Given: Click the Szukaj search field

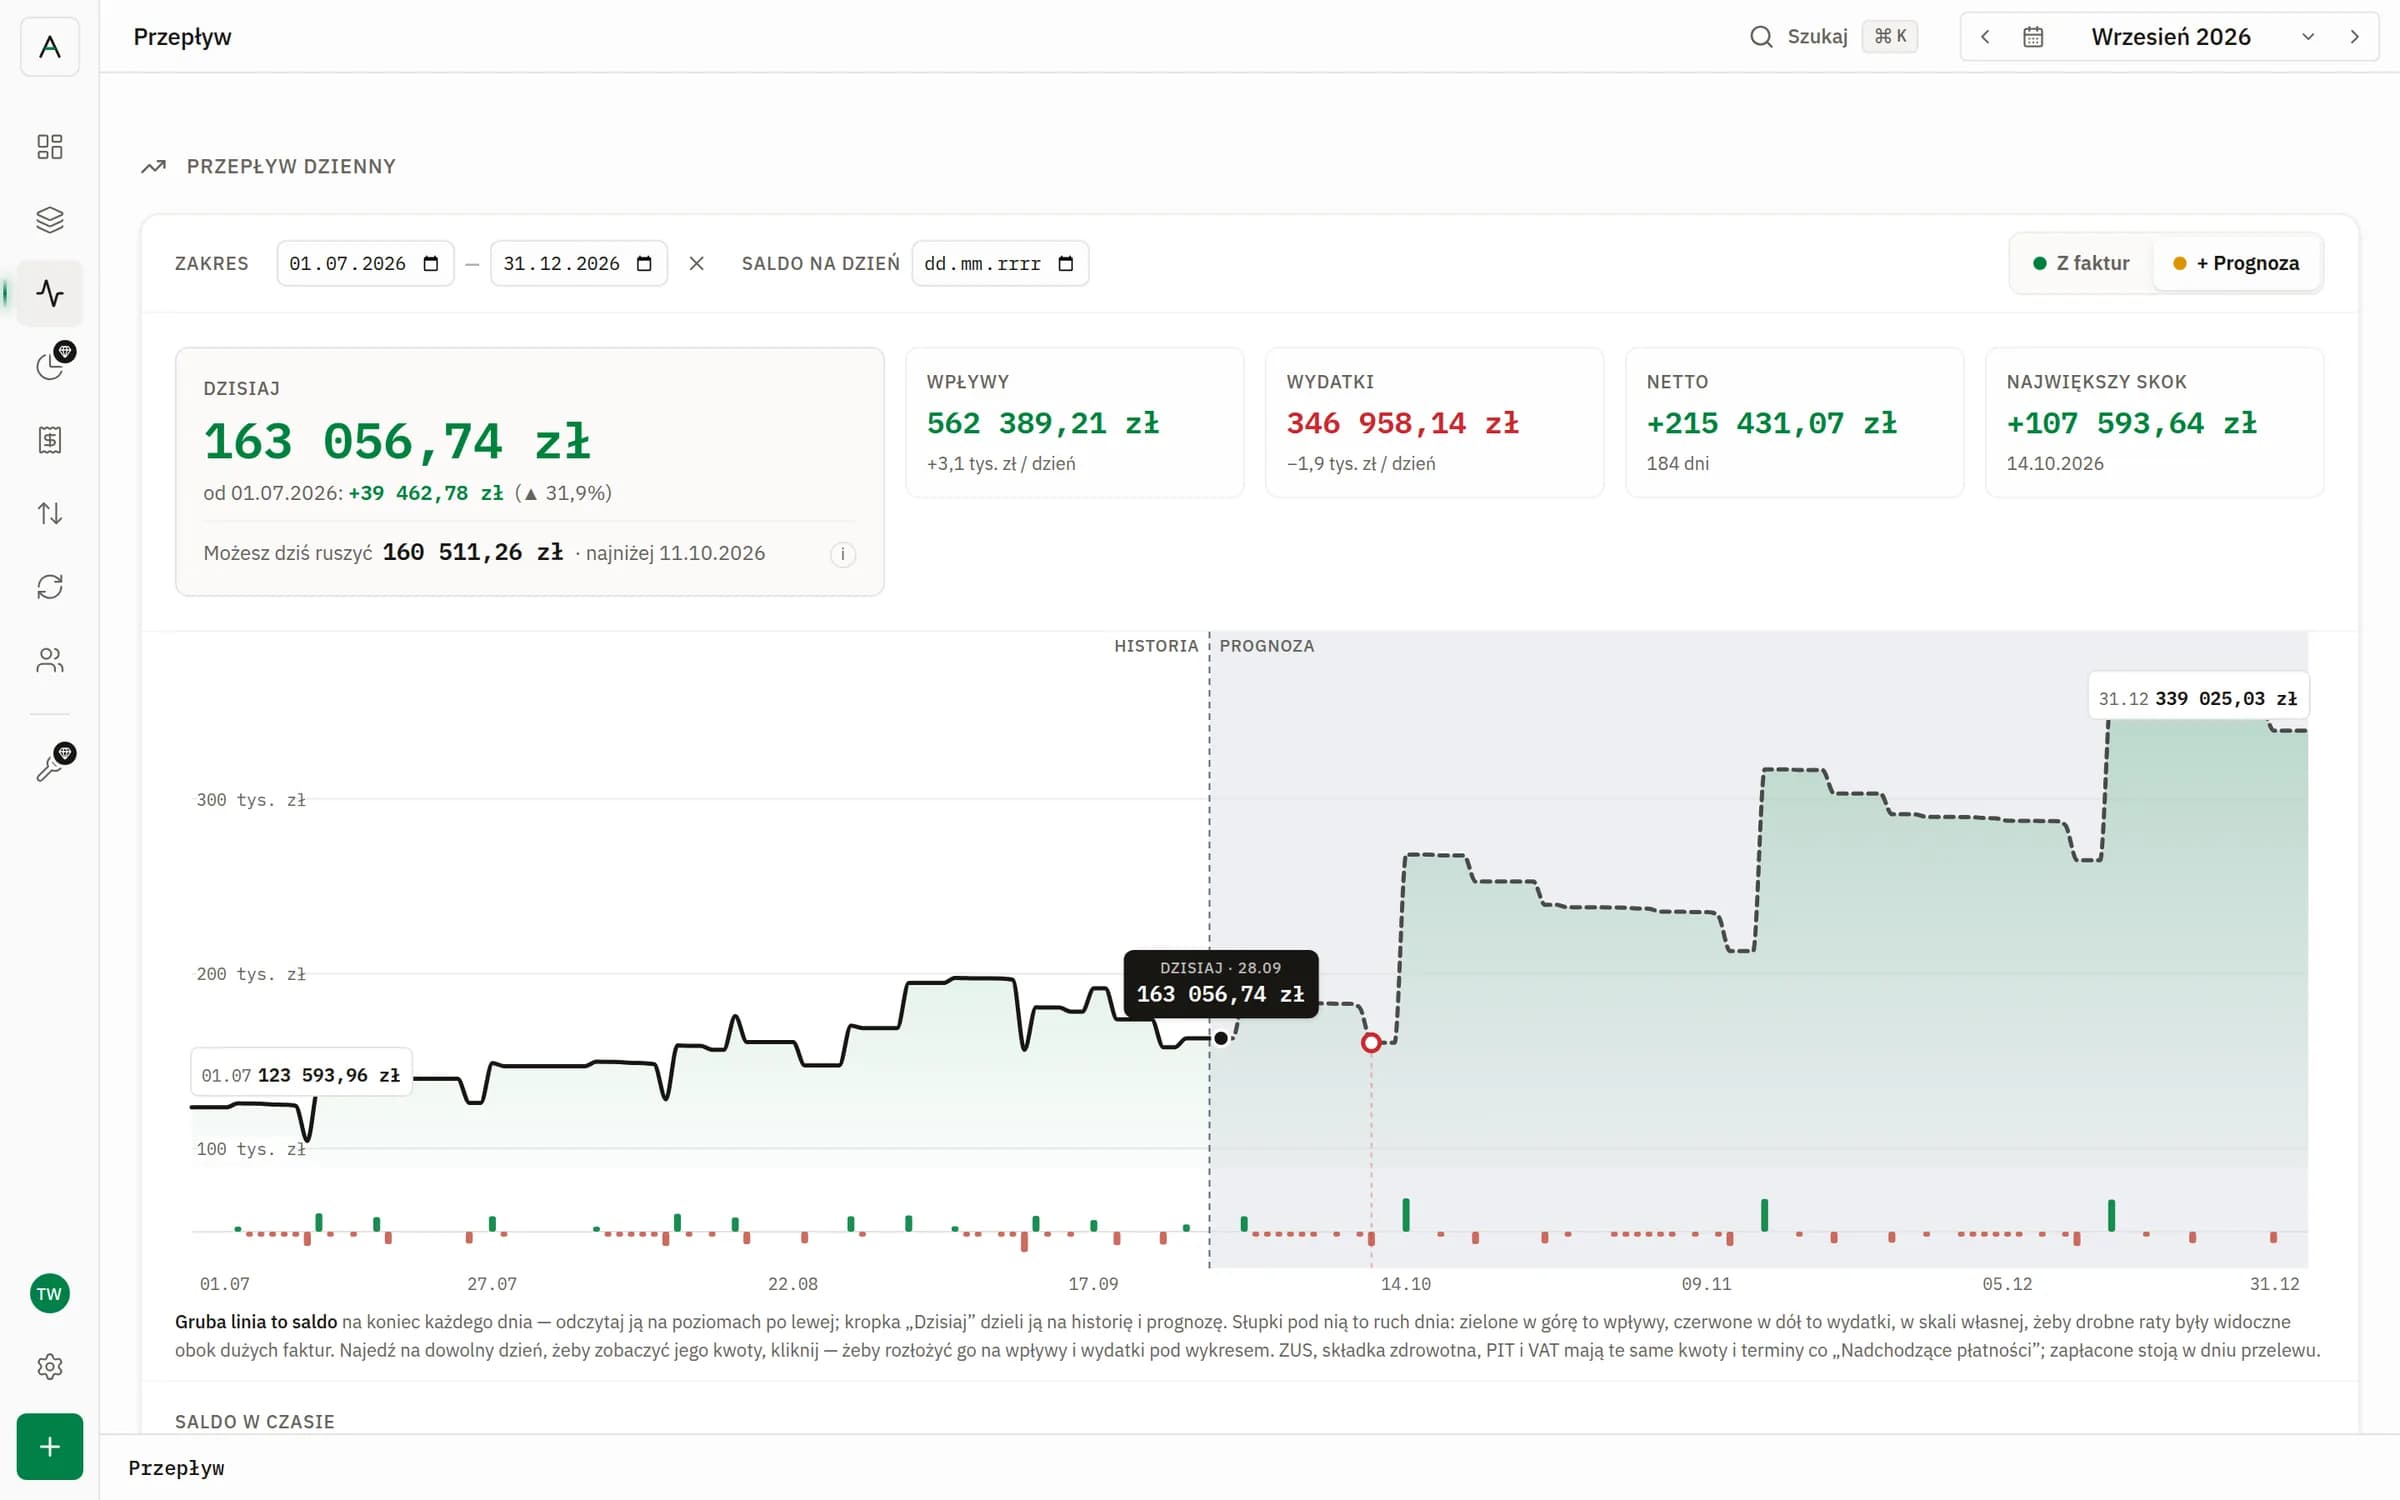Looking at the screenshot, I should 1832,37.
